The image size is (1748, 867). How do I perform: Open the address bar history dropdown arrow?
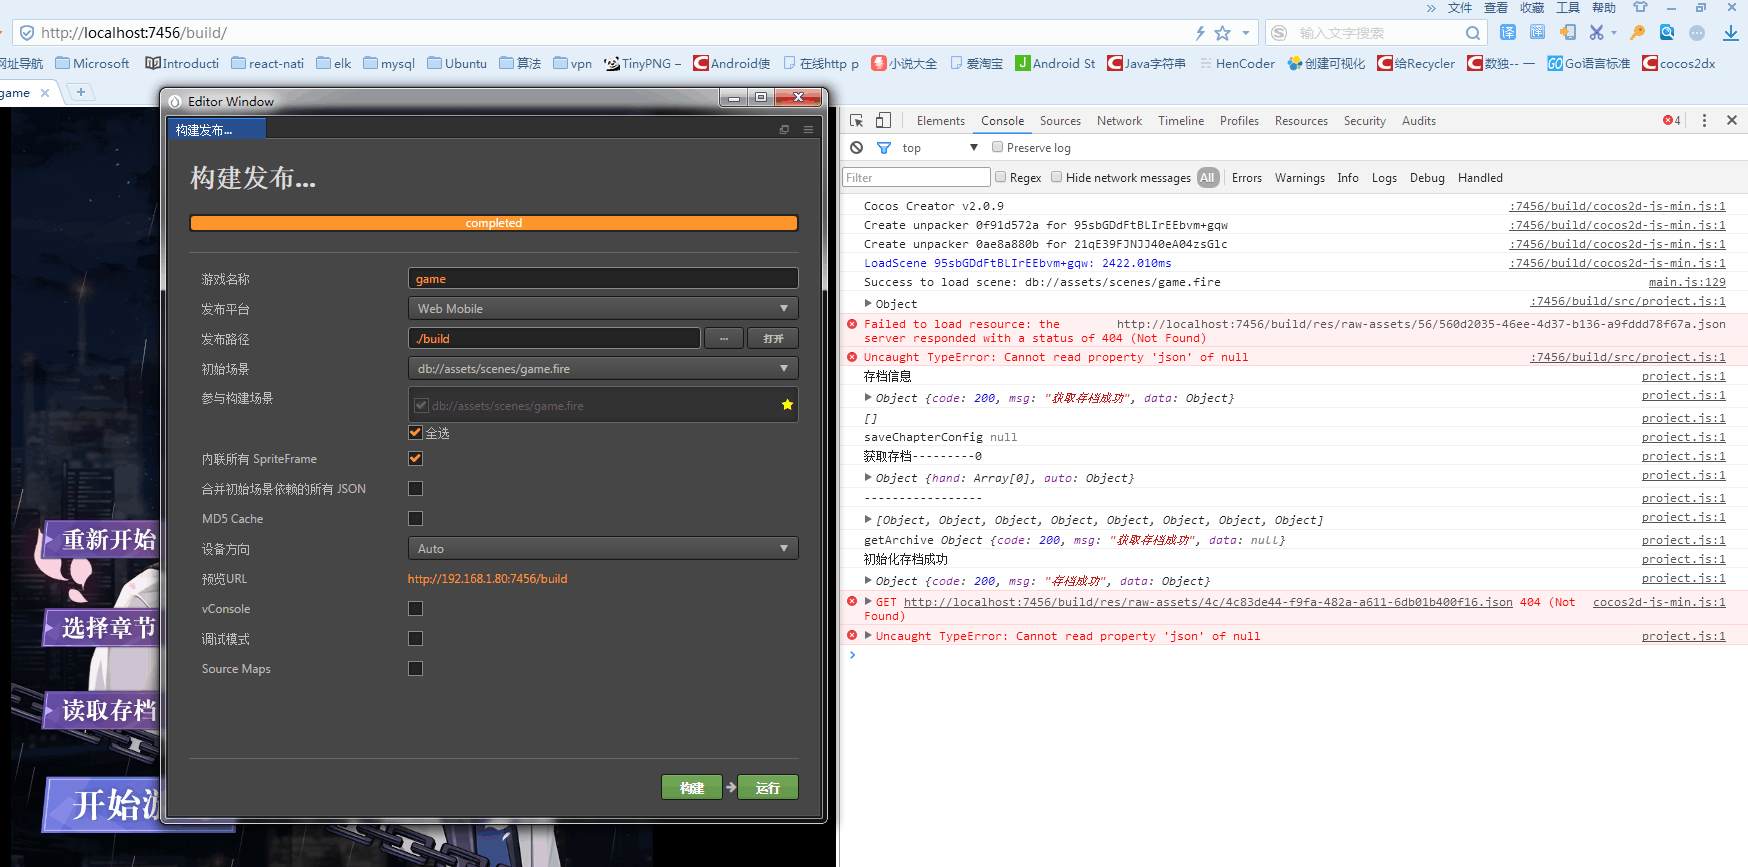(1246, 33)
